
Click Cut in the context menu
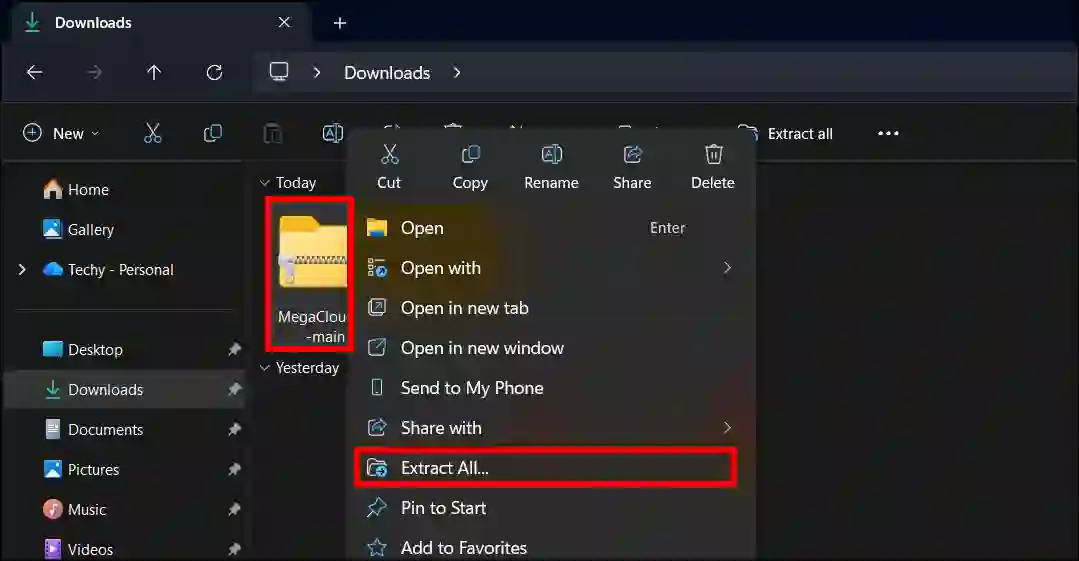[x=389, y=167]
